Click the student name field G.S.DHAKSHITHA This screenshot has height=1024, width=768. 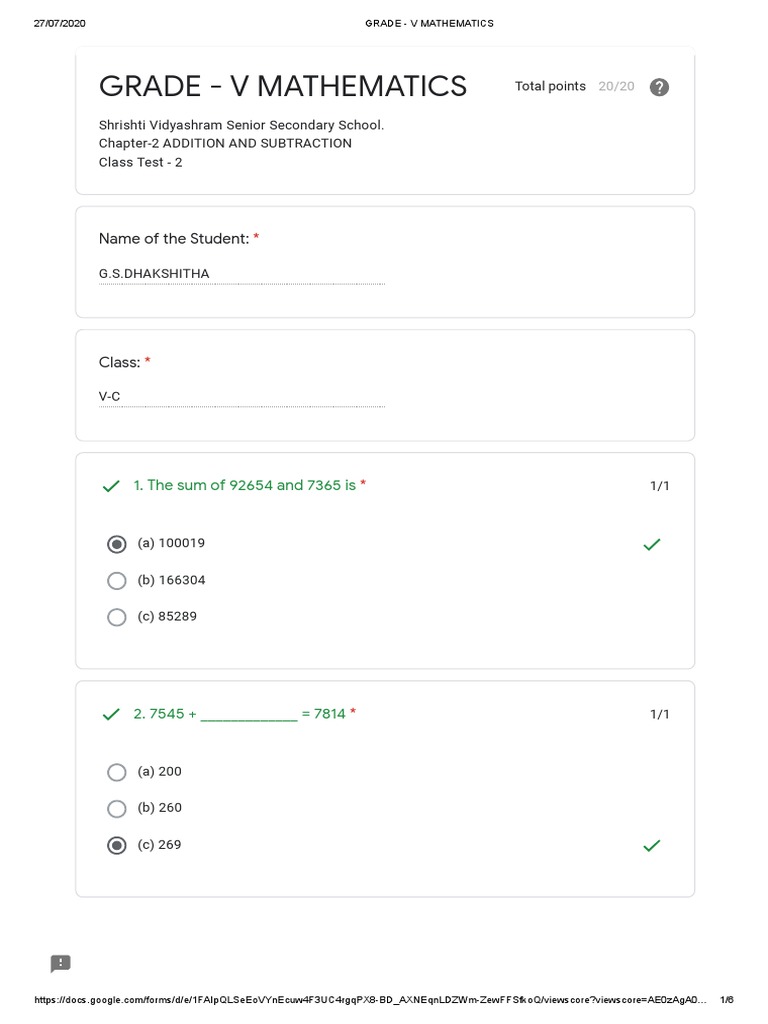pyautogui.click(x=241, y=274)
